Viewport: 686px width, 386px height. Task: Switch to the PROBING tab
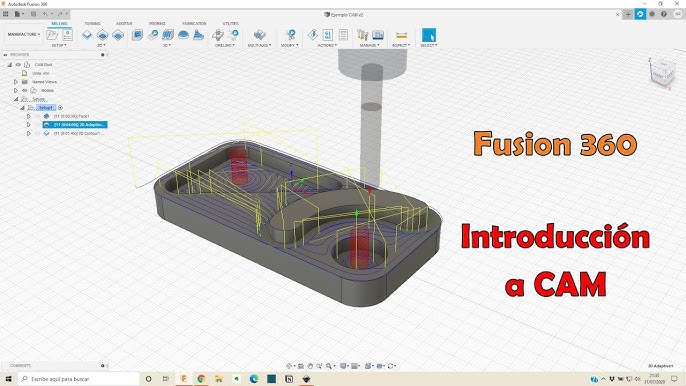[157, 23]
